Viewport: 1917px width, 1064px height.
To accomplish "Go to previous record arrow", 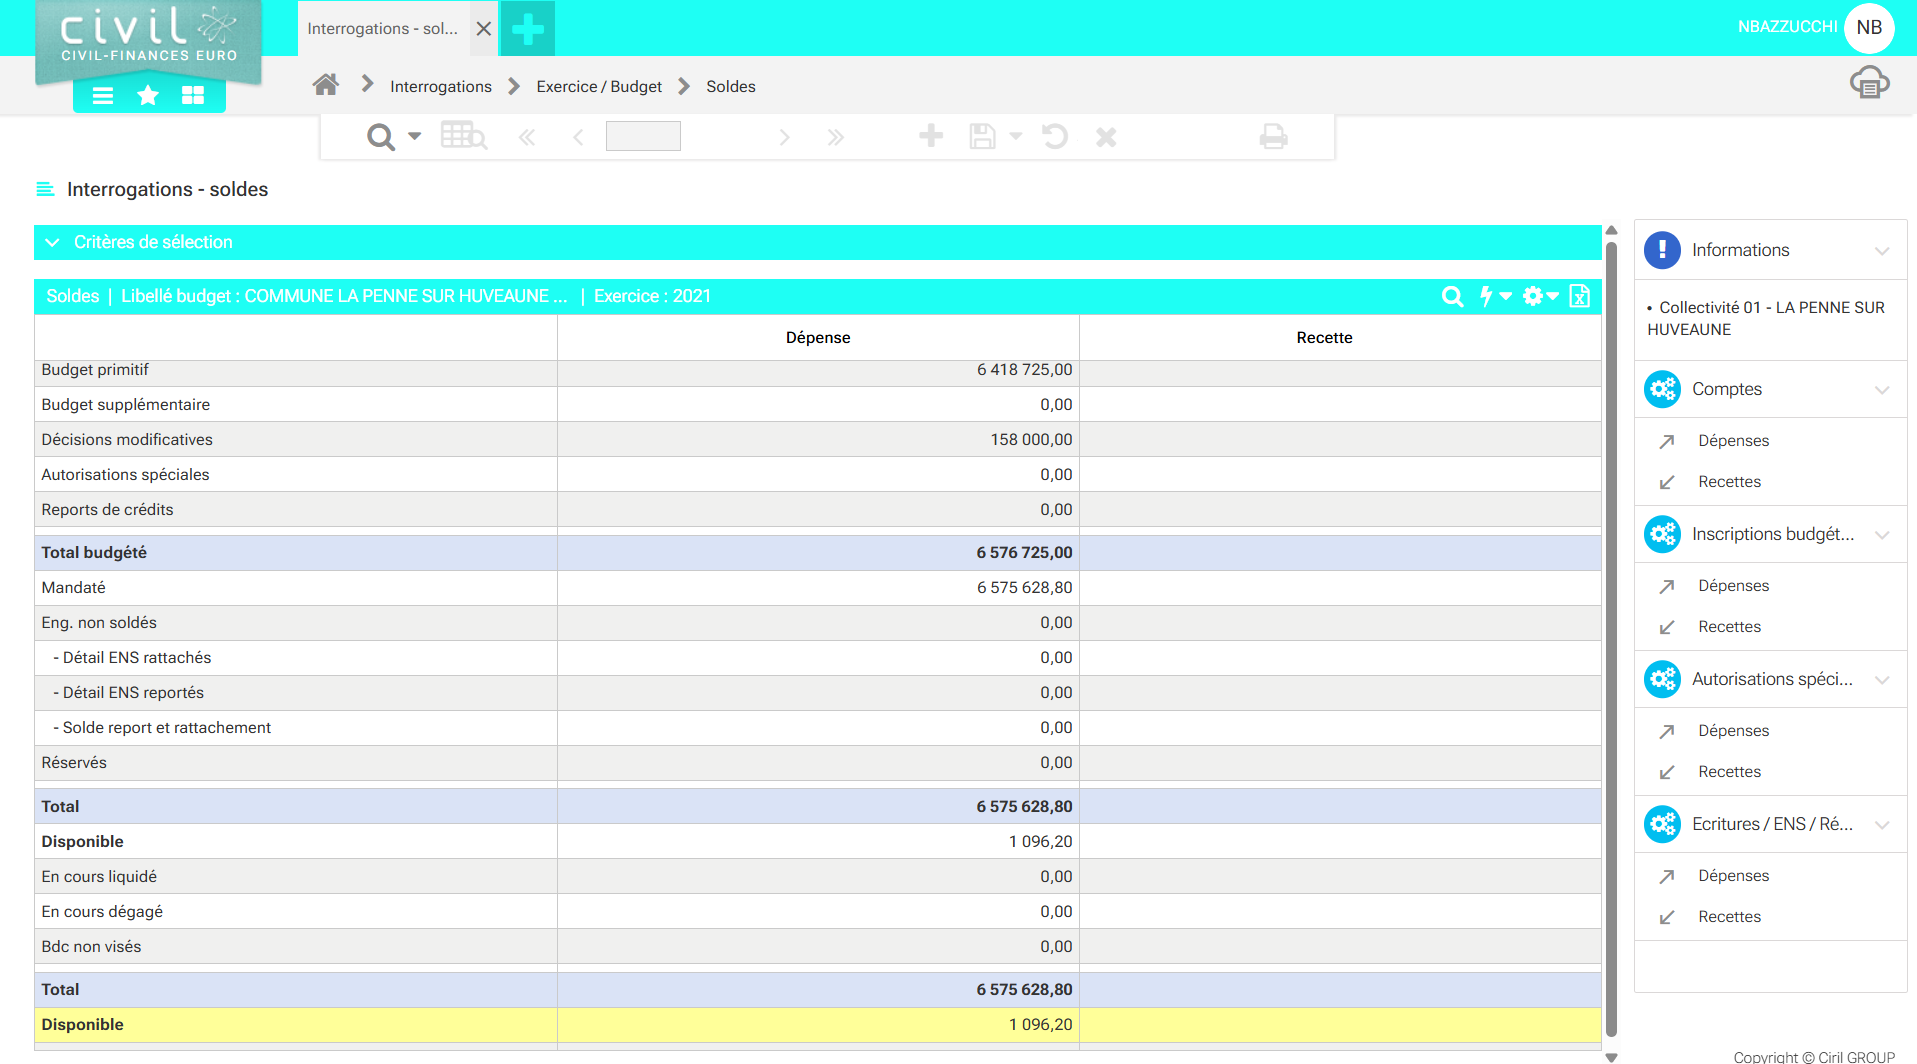I will pos(578,137).
